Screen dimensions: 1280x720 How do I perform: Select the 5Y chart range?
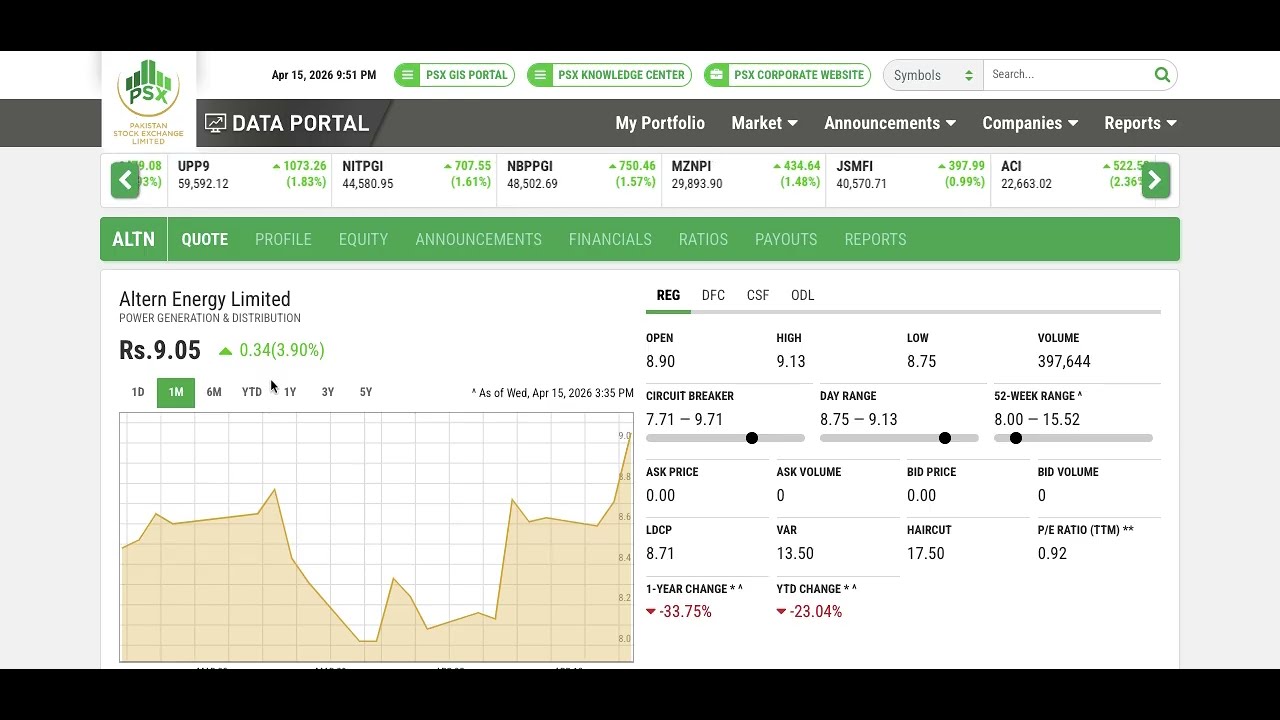pos(366,392)
